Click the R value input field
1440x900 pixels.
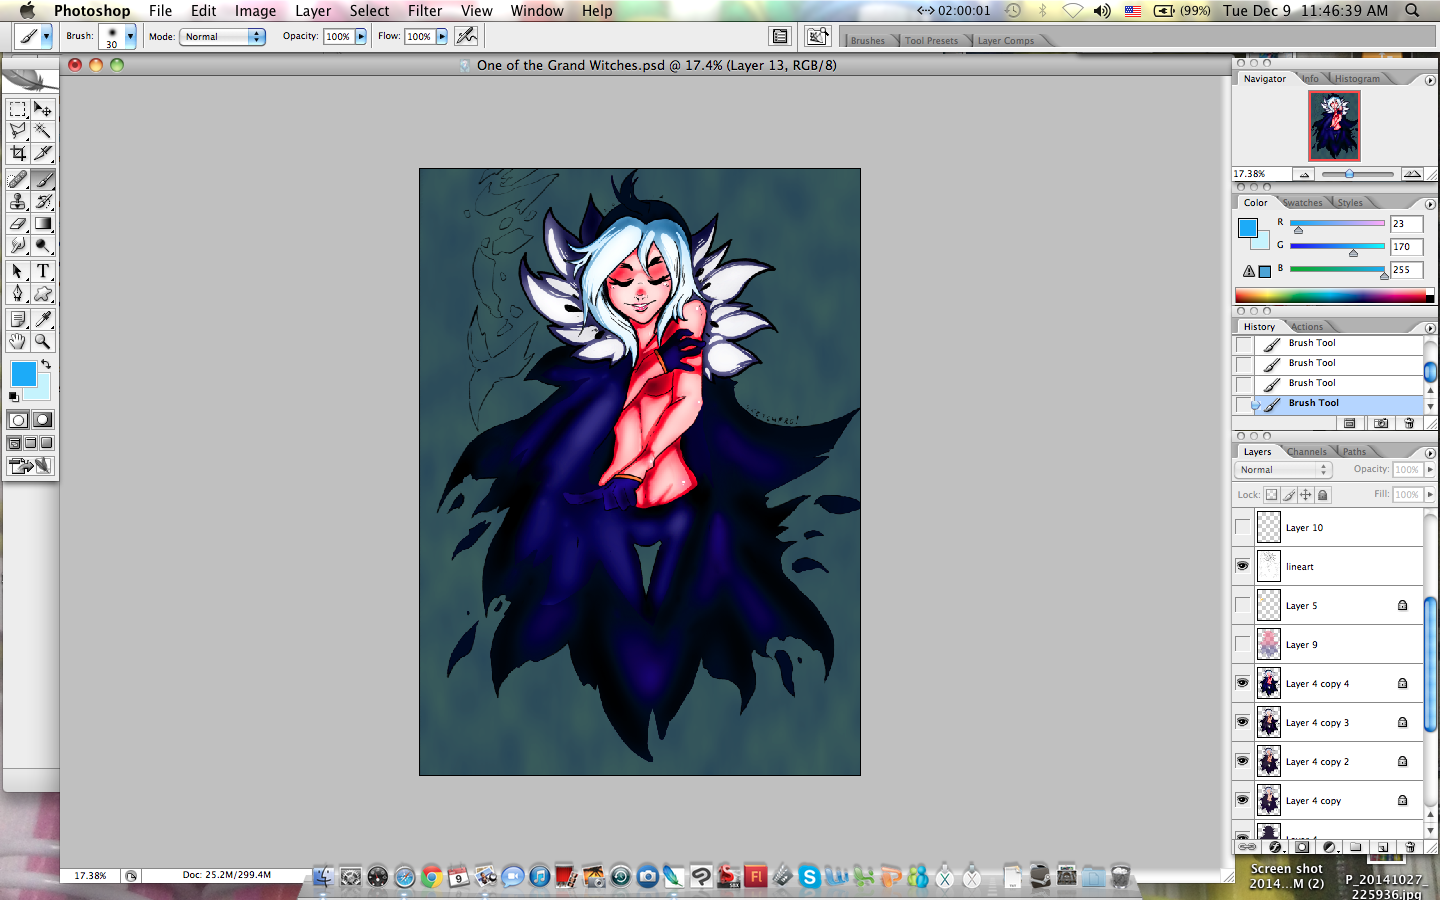point(1406,224)
